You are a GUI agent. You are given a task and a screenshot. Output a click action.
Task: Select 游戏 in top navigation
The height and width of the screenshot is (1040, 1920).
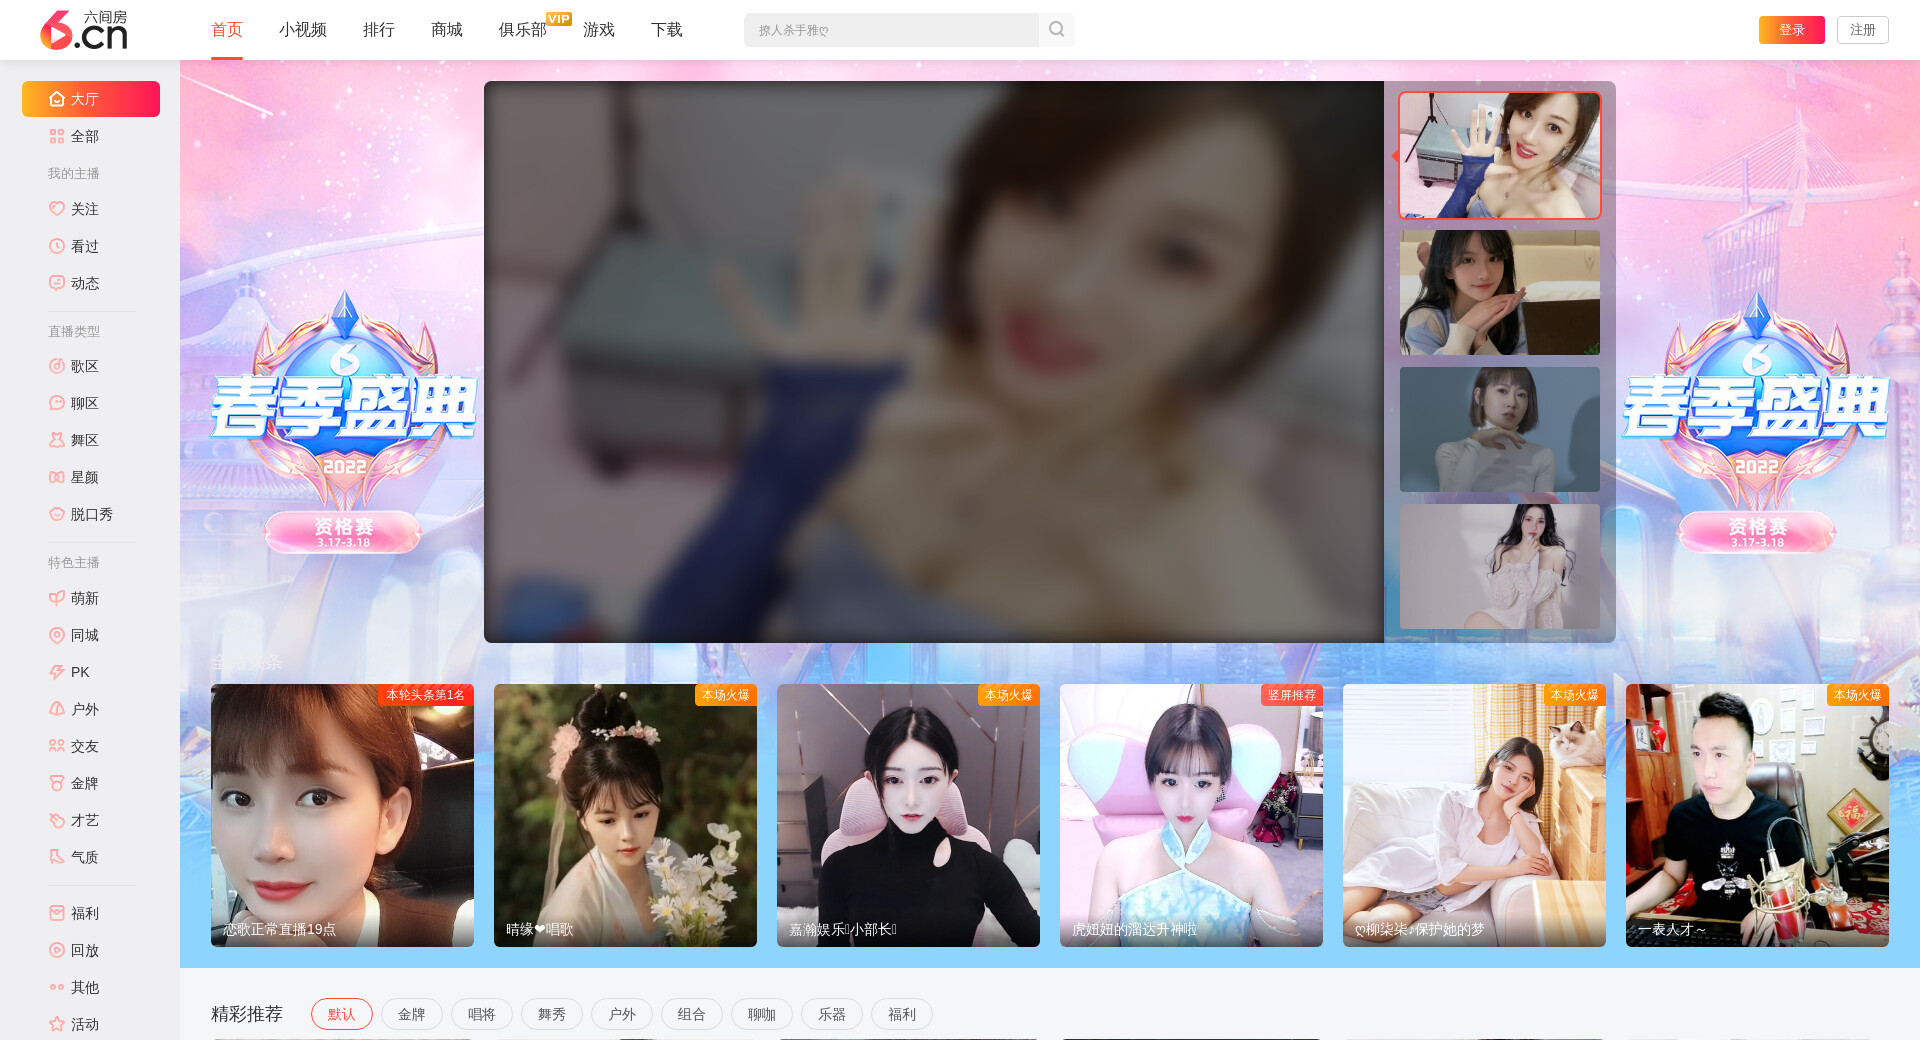pyautogui.click(x=599, y=30)
